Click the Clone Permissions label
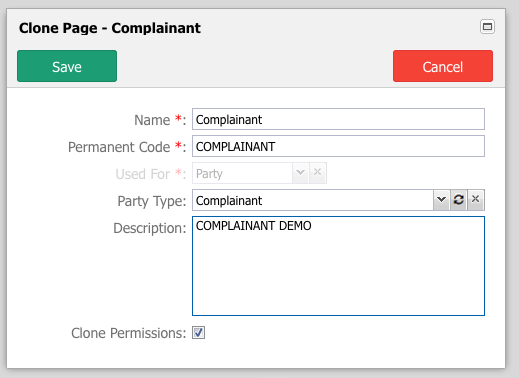The height and width of the screenshot is (378, 519). pyautogui.click(x=128, y=333)
